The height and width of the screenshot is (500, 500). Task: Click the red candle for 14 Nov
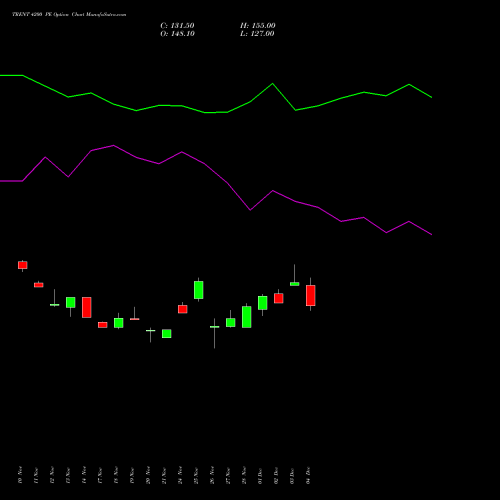[x=87, y=307]
